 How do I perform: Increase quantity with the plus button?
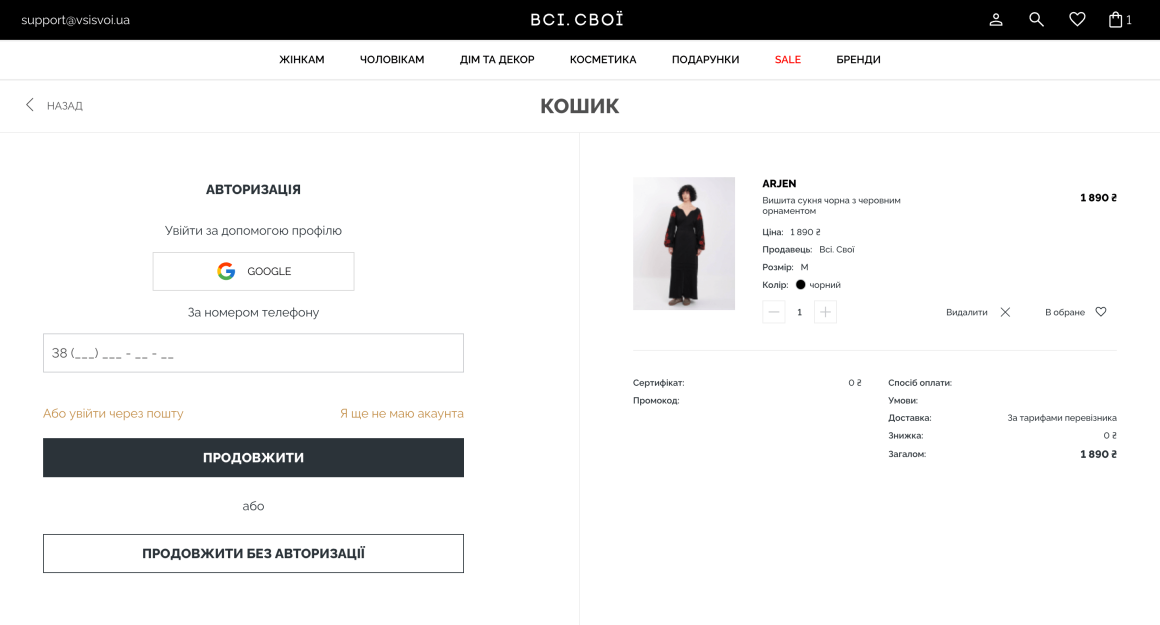click(x=825, y=312)
